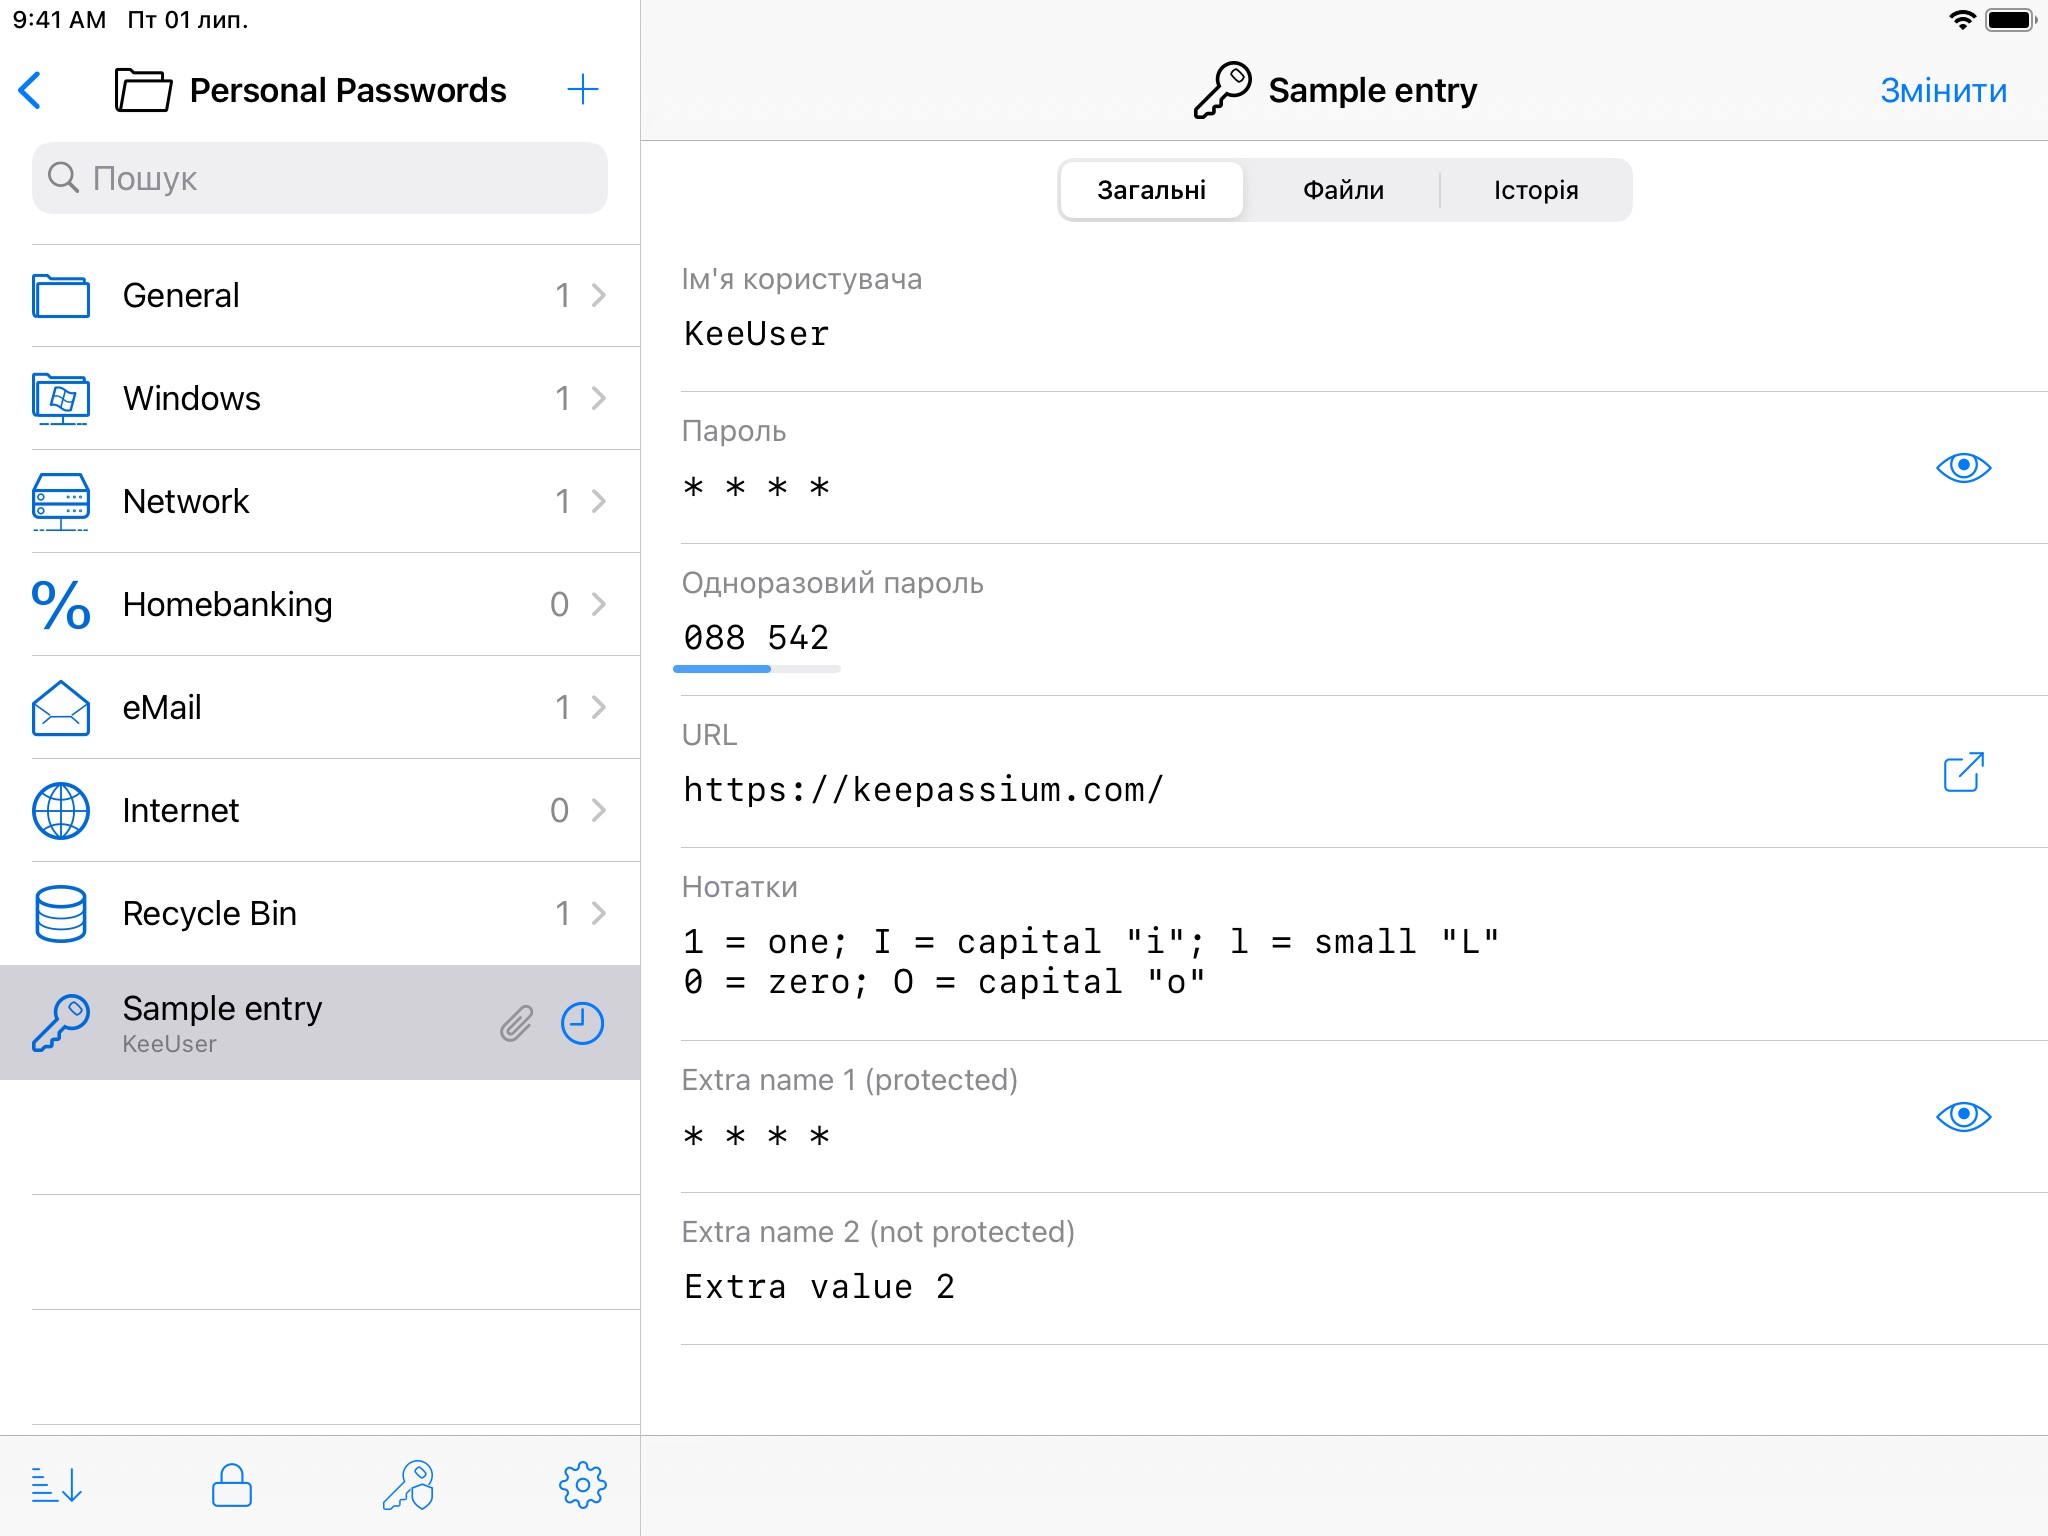Screen dimensions: 2048x1536
Task: Tap the search input field
Action: (316, 177)
